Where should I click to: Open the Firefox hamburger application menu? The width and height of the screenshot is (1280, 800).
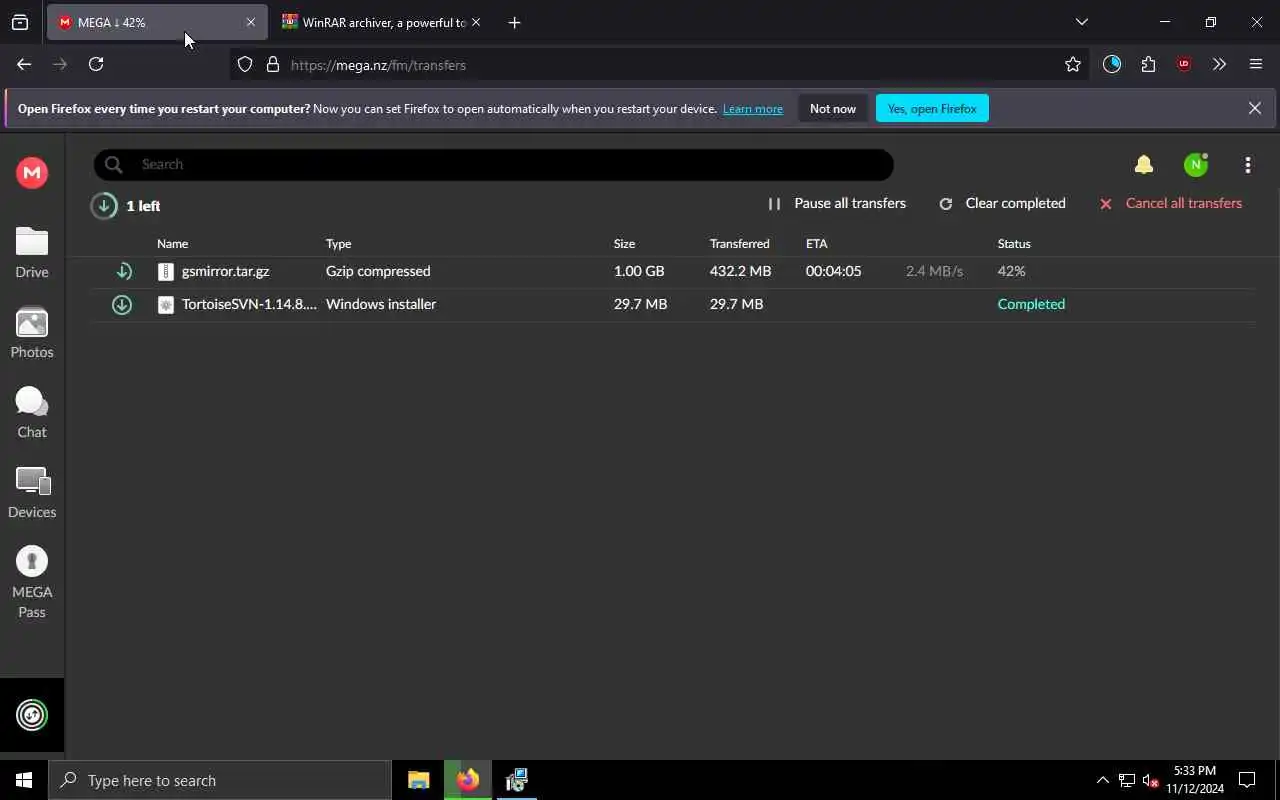1256,64
